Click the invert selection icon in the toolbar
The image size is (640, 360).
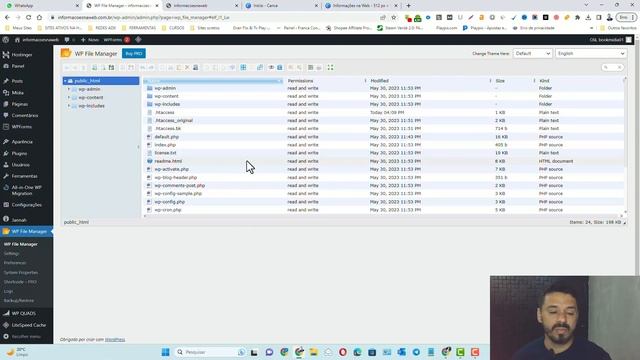[x=260, y=67]
